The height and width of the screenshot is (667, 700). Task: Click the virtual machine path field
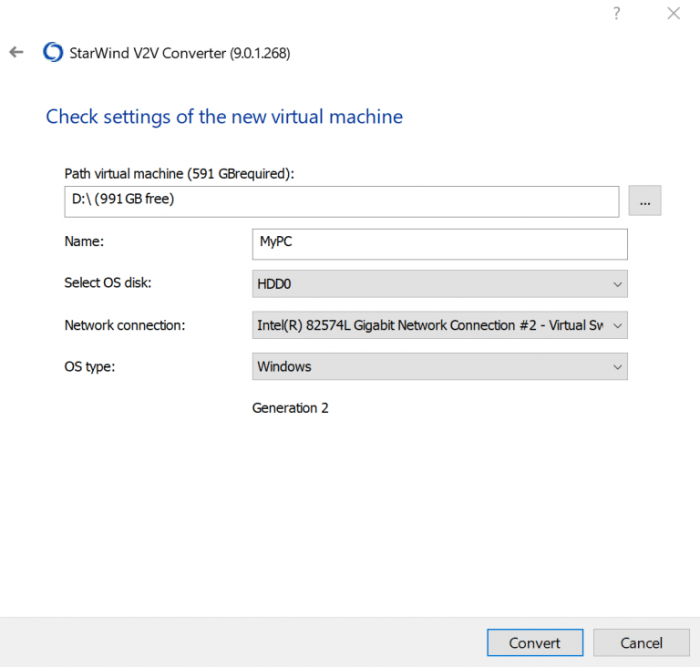pos(342,202)
